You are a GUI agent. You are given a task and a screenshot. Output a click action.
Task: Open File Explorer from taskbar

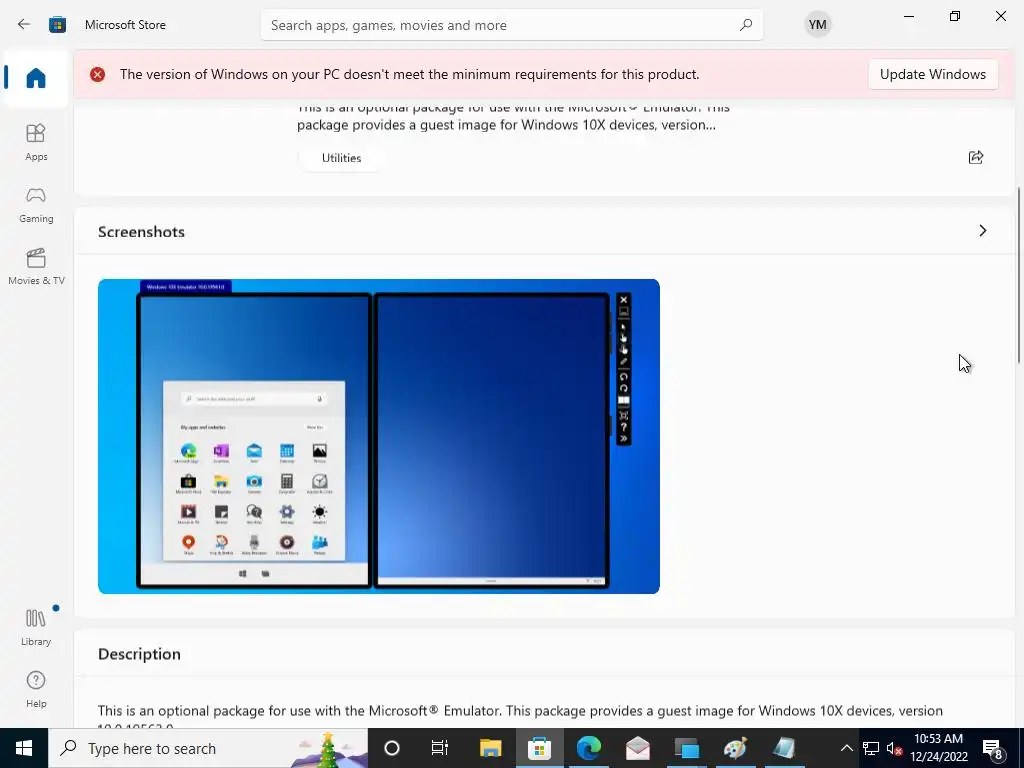pos(490,748)
